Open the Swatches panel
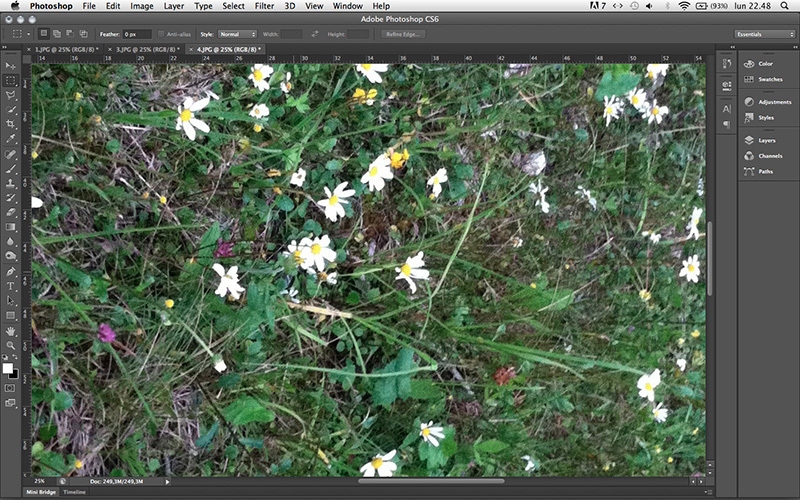This screenshot has height=500, width=800. click(x=768, y=79)
